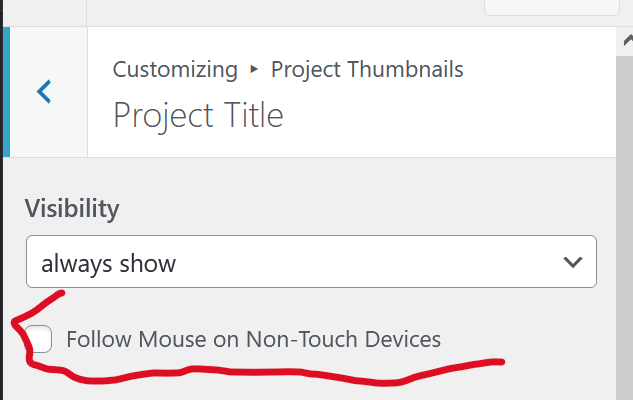Click the "Follow Mouse on Non-Touch Devices" label
This screenshot has width=633, height=400.
click(x=253, y=339)
